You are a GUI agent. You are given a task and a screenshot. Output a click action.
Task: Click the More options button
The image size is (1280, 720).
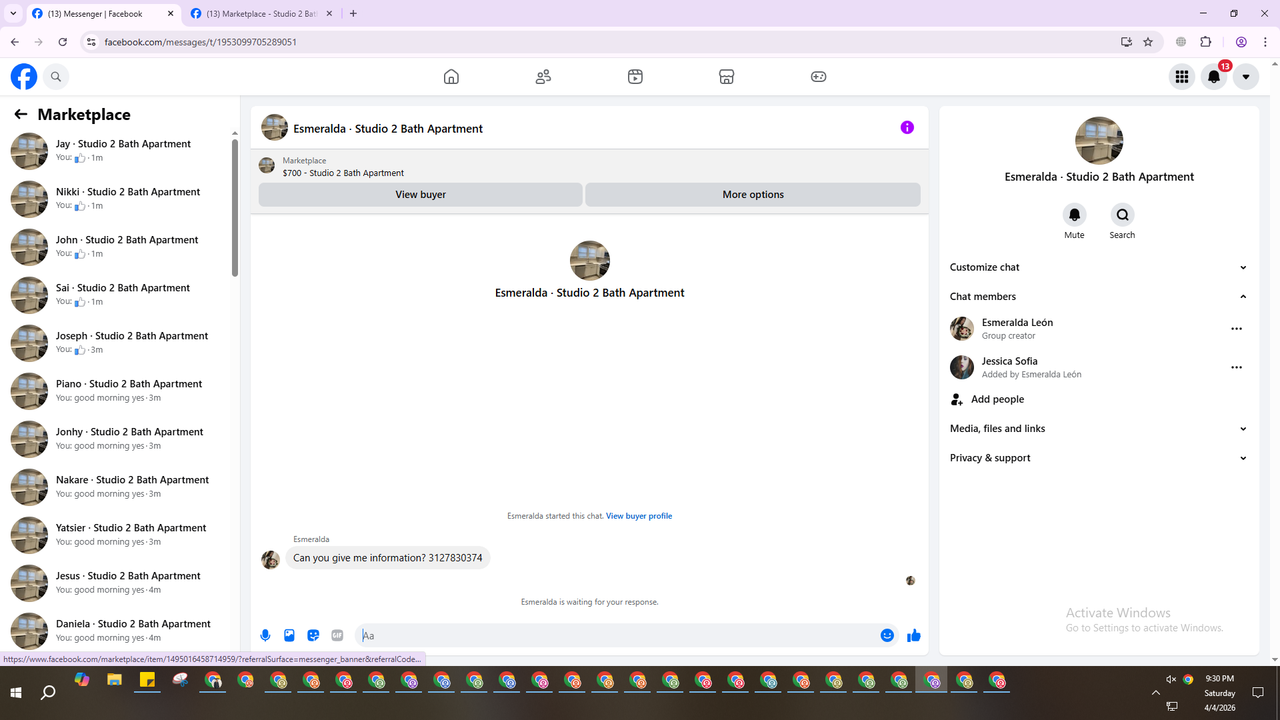click(x=753, y=194)
